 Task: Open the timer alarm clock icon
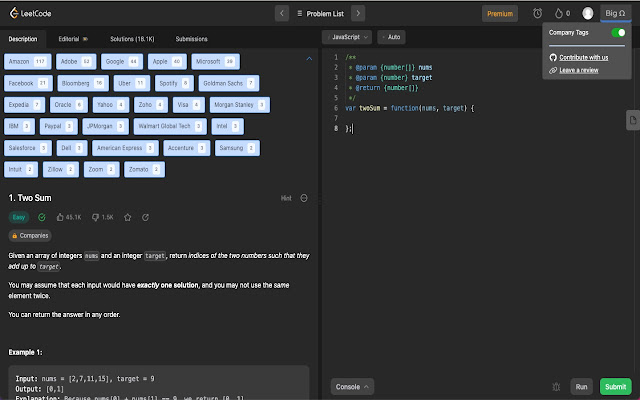[537, 13]
